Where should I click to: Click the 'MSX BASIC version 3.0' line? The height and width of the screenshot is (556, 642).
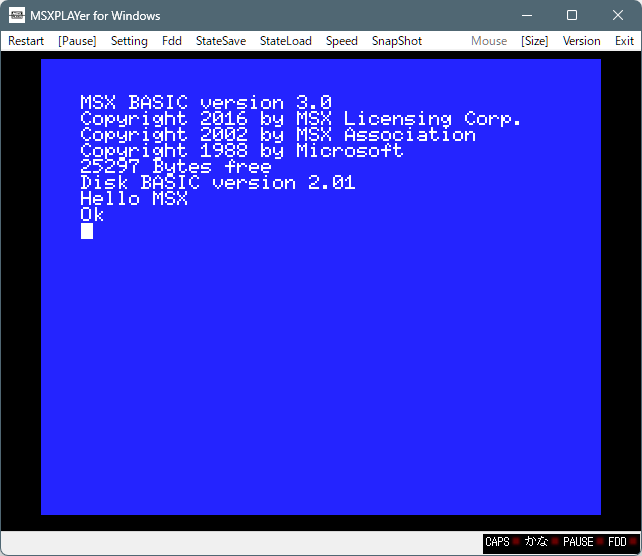(x=206, y=102)
